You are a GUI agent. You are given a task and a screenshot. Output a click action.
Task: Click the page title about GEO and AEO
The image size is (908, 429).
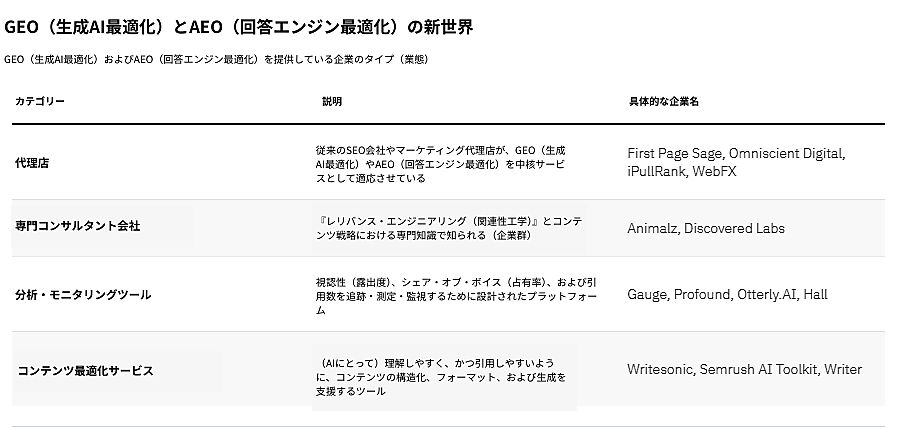239,27
